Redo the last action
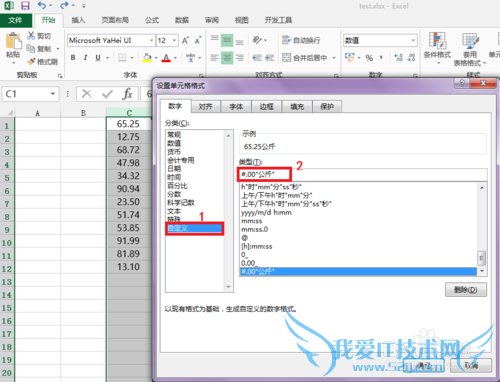 64,5
